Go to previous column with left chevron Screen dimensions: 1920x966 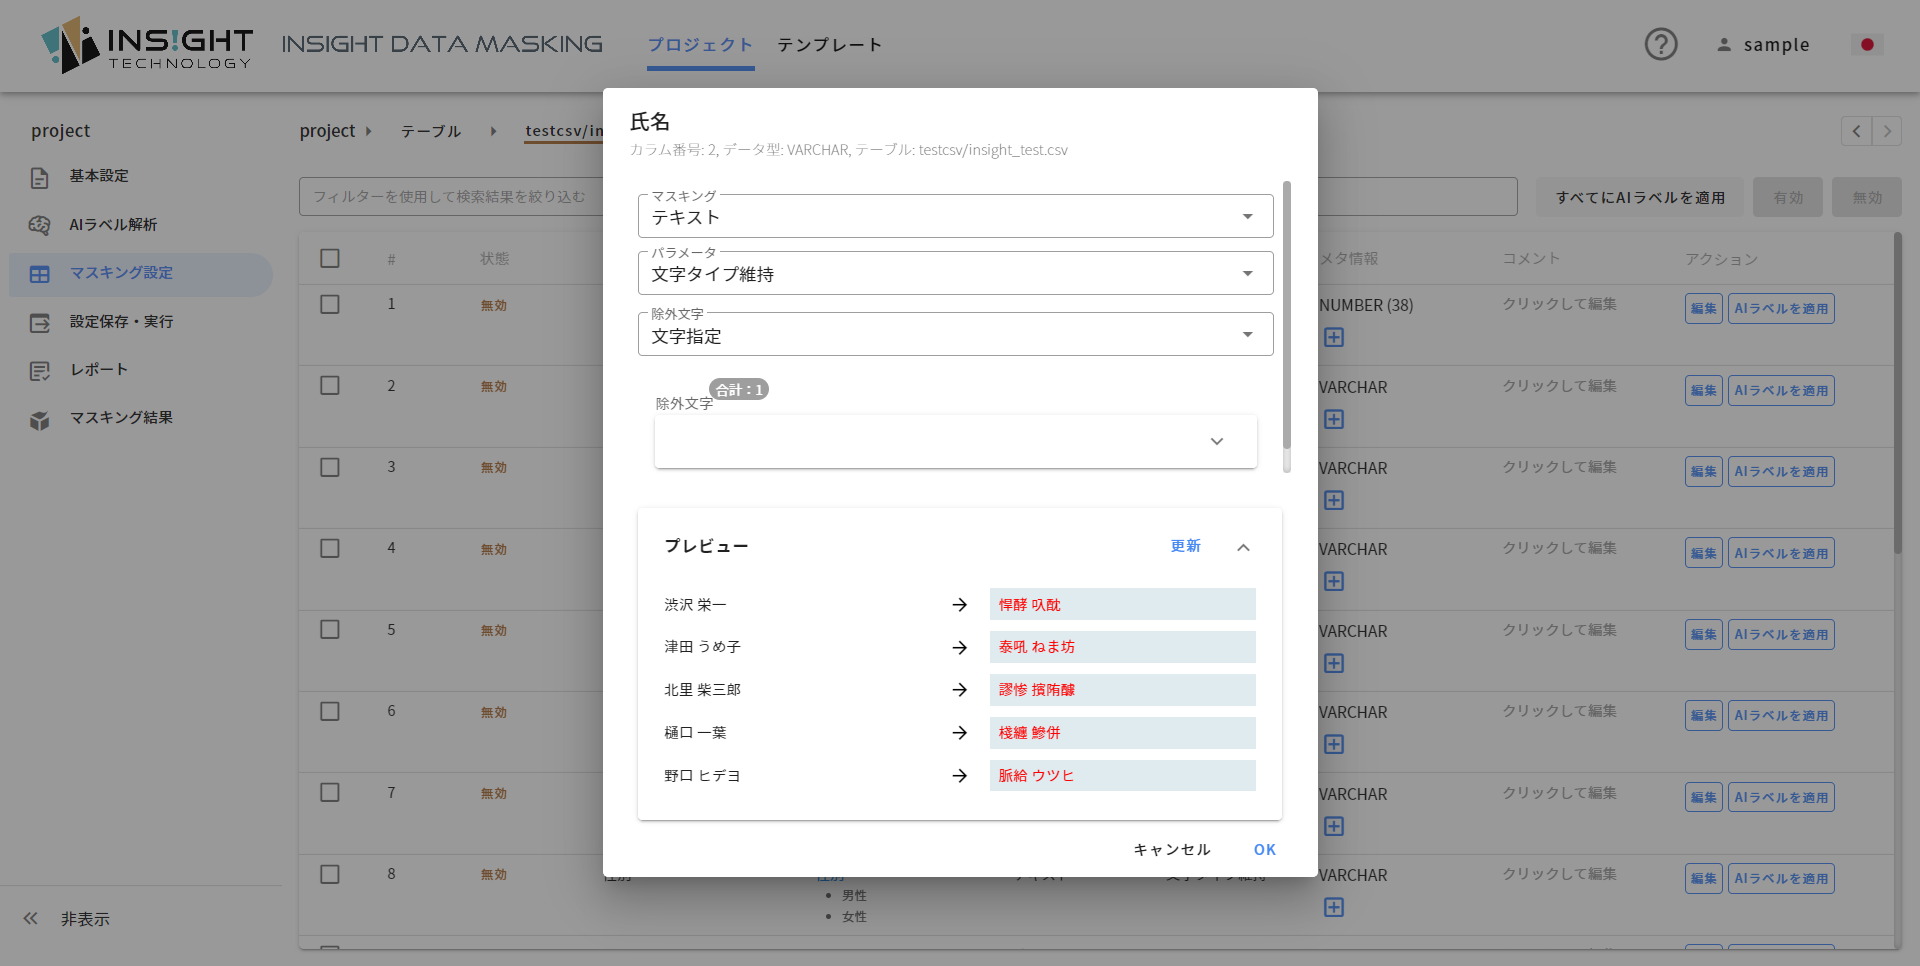(1857, 131)
